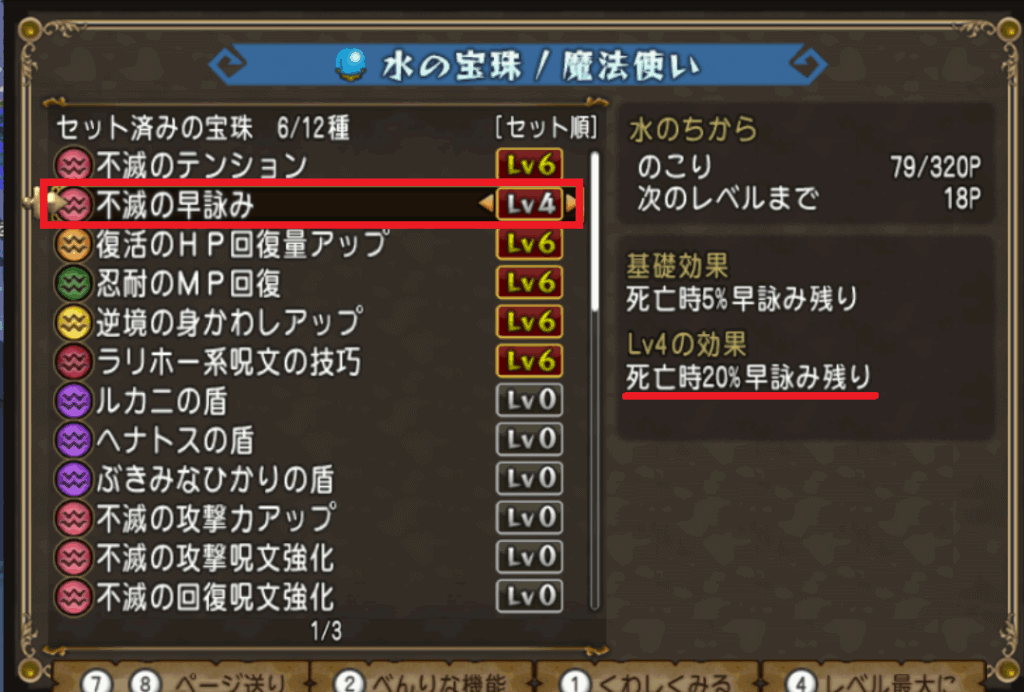Click the purple orb icon beside ルカニの盾

[x=73, y=401]
